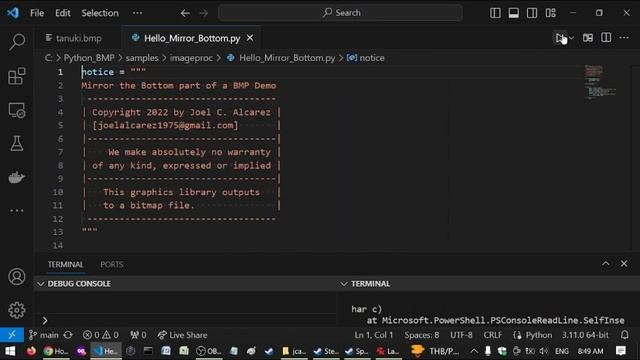Open the Manage gear menu
The image size is (640, 360).
coord(17,310)
